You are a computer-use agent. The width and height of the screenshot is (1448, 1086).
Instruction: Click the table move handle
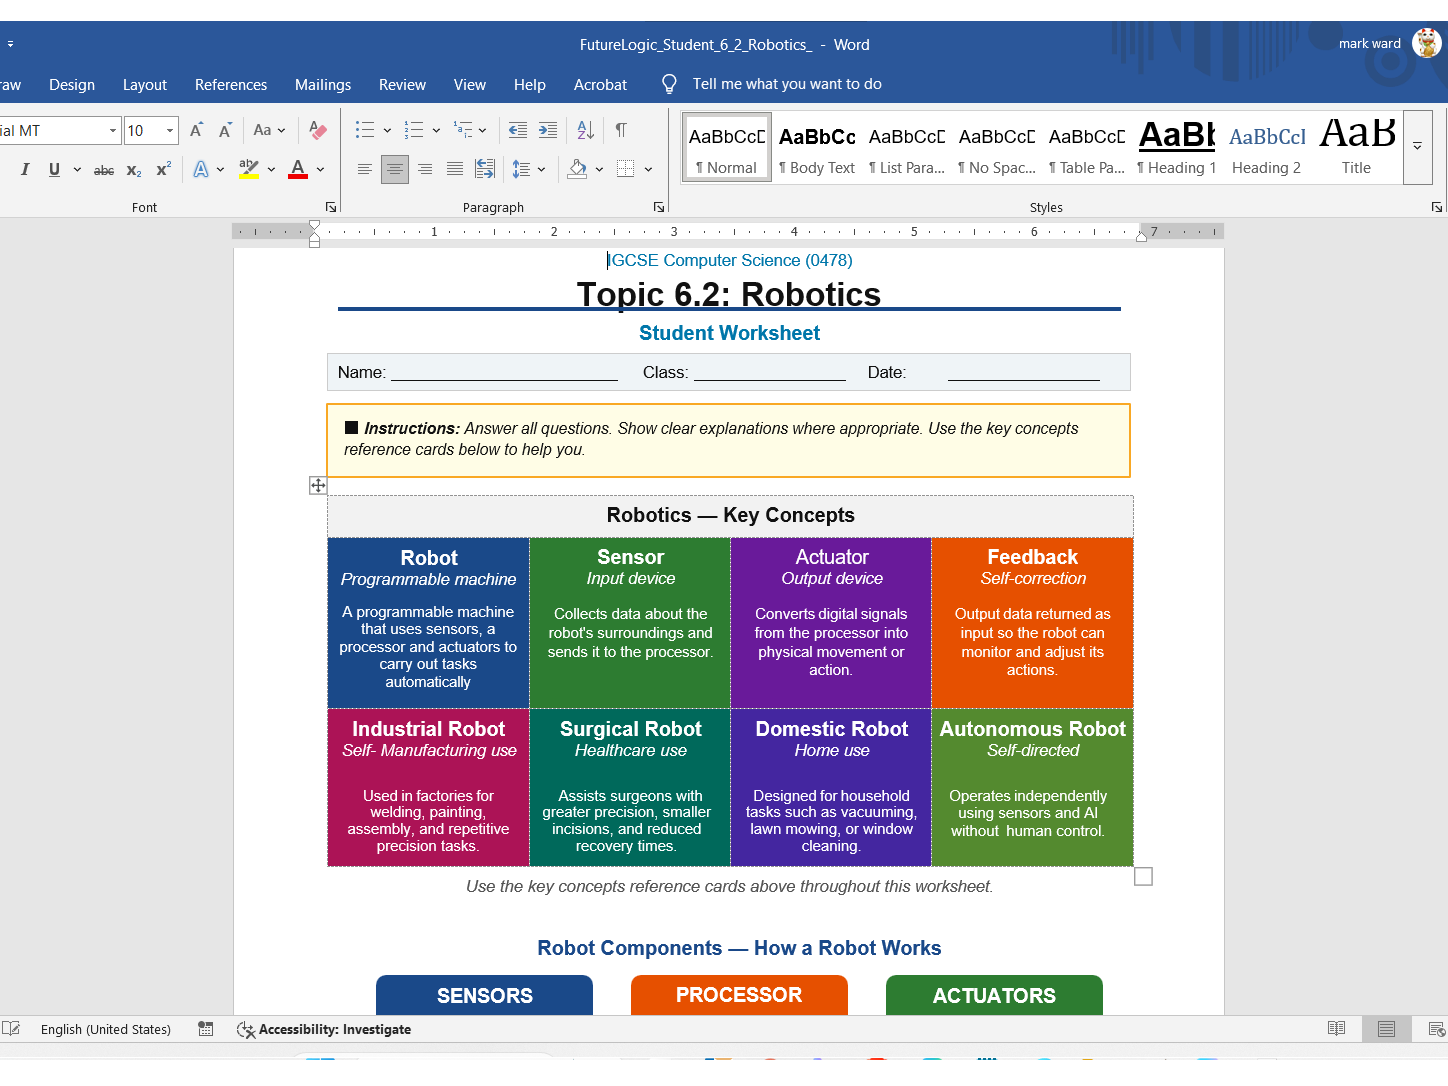318,485
